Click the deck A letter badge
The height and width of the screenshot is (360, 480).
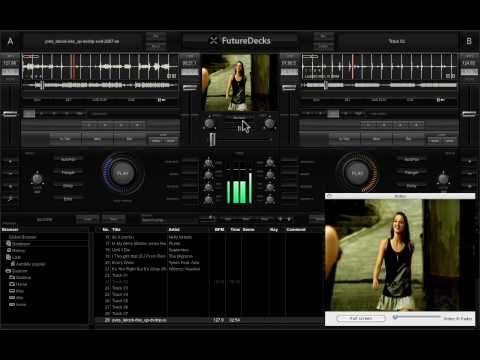(10, 41)
